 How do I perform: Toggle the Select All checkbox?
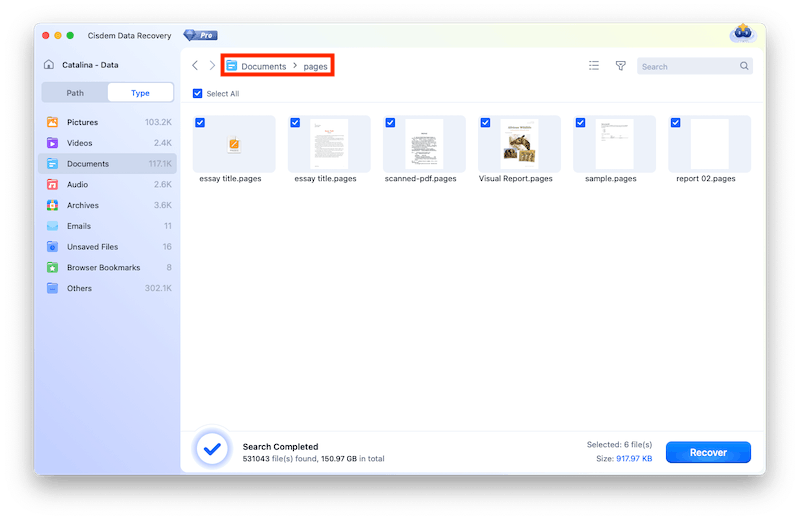[x=197, y=93]
